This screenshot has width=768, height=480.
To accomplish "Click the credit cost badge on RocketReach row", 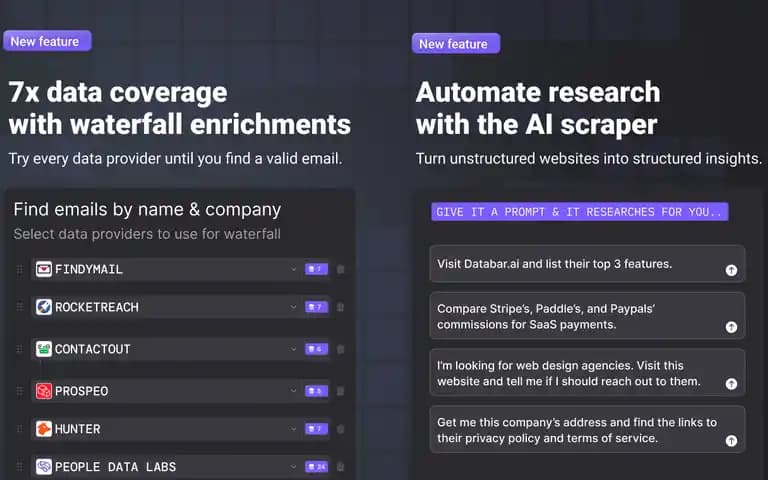I will point(316,307).
